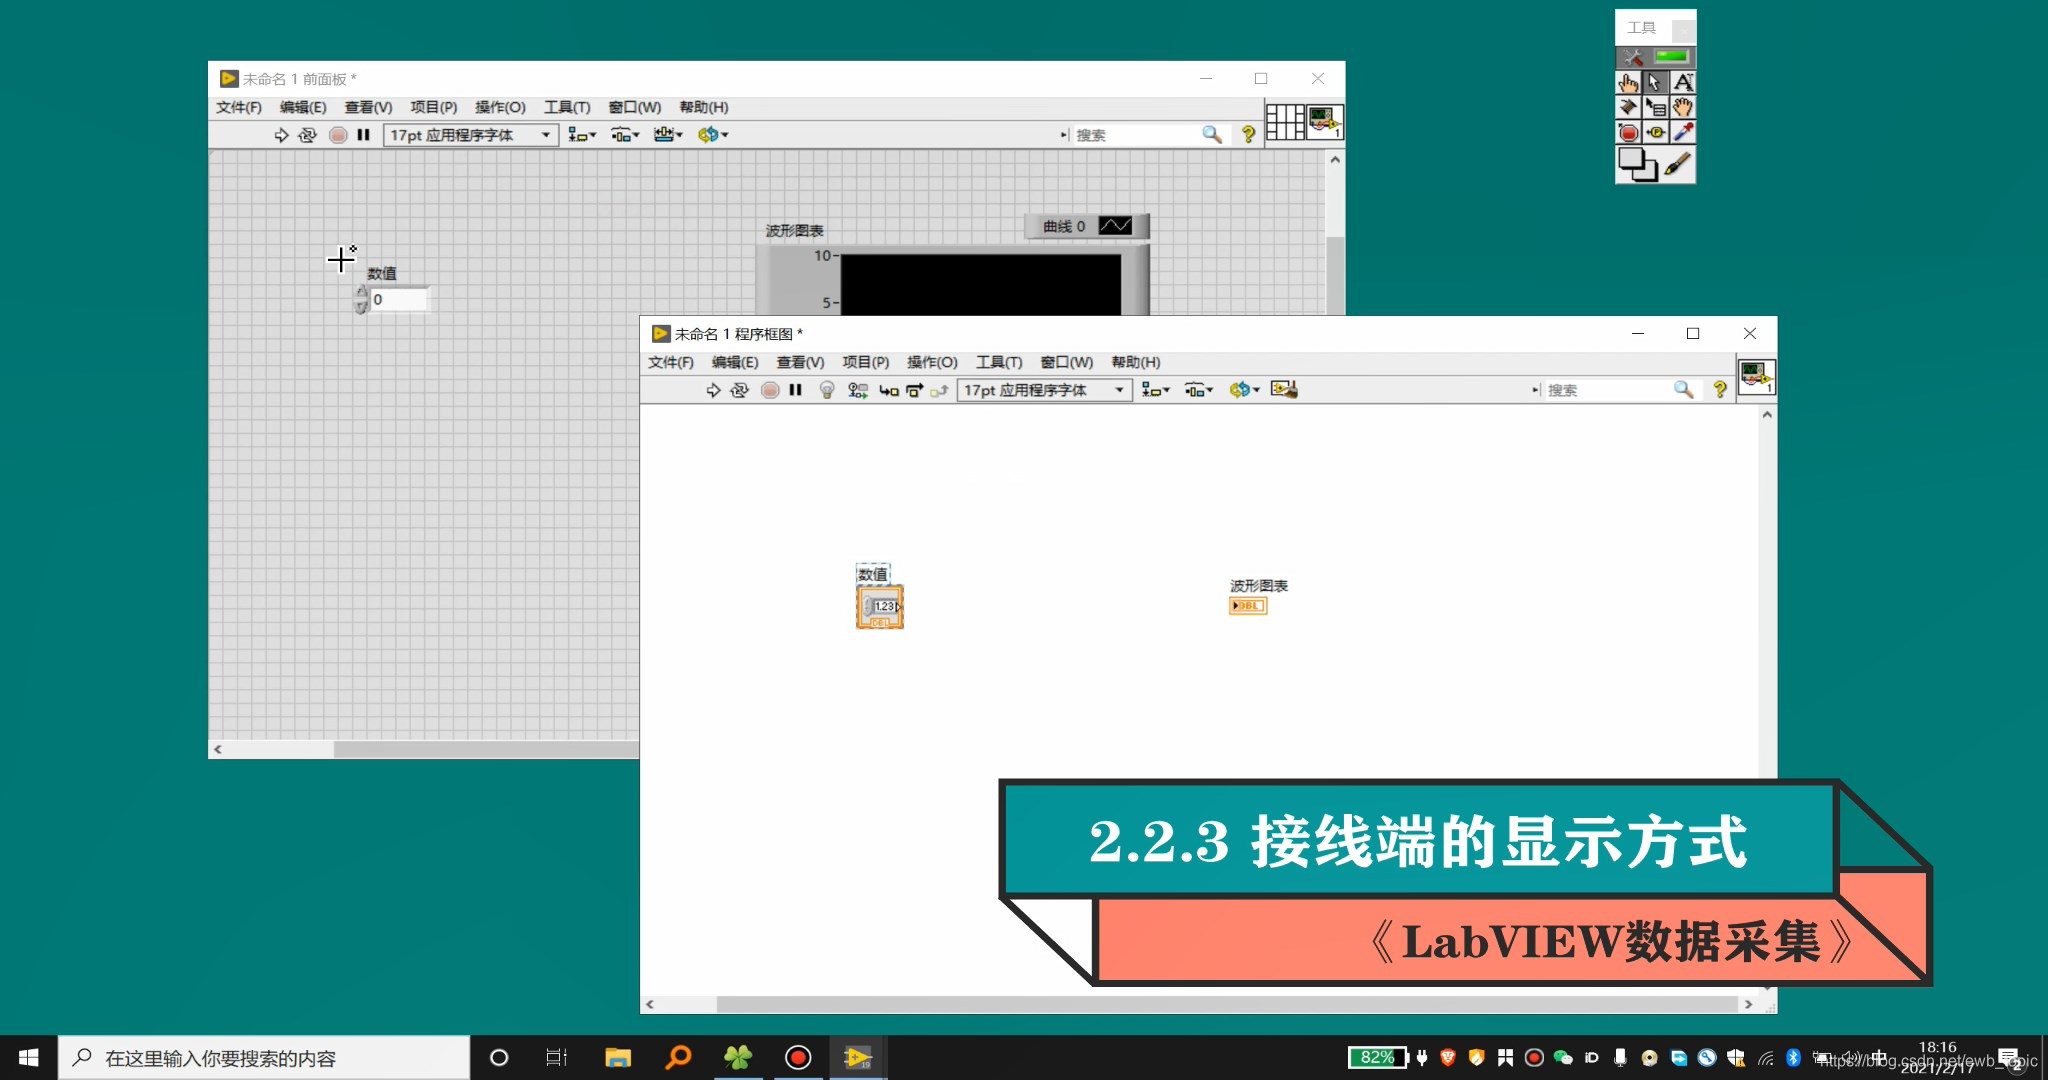This screenshot has height=1080, width=2048.
Task: Open Reorder dropdown in front panel toolbar
Action: pyautogui.click(x=713, y=135)
